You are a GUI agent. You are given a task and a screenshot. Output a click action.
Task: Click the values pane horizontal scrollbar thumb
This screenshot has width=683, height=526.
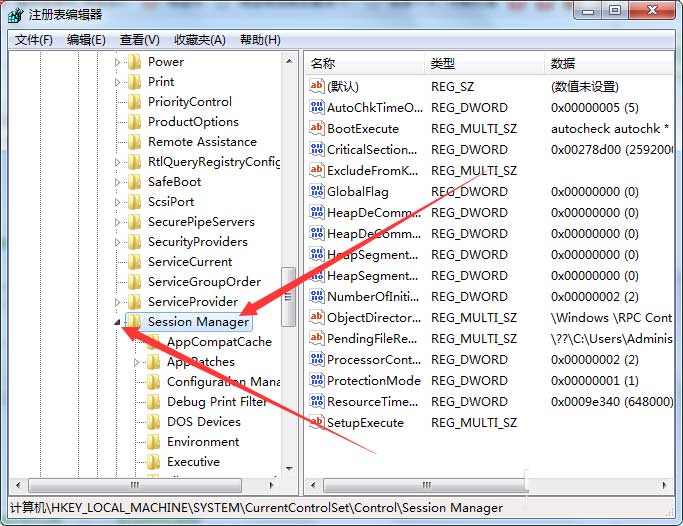(426, 485)
